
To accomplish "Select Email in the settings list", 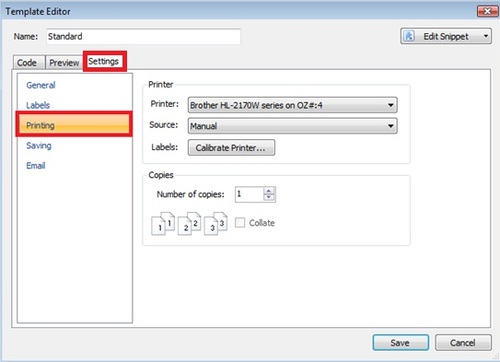I will click(36, 166).
